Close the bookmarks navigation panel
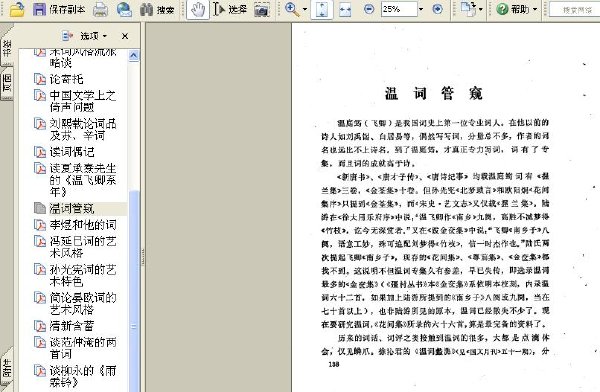 tap(125, 36)
